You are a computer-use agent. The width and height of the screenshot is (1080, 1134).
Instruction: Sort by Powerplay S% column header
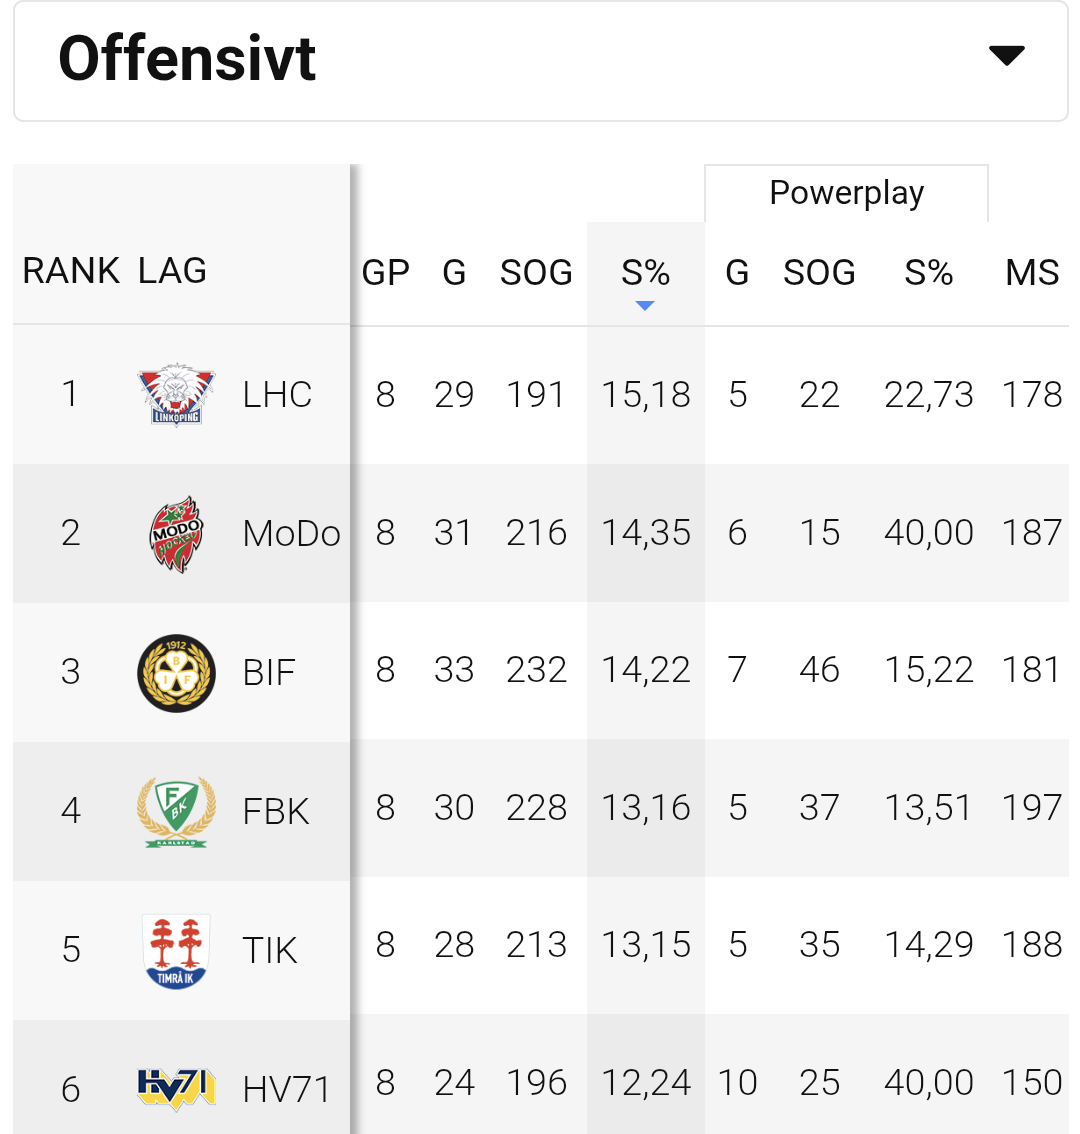tap(928, 272)
